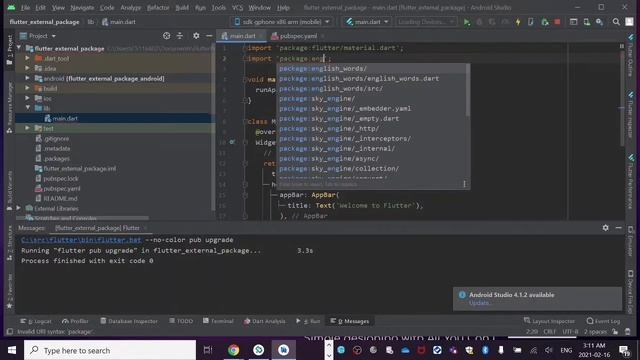Expand the test folder
This screenshot has height=360, width=640.
[27, 128]
